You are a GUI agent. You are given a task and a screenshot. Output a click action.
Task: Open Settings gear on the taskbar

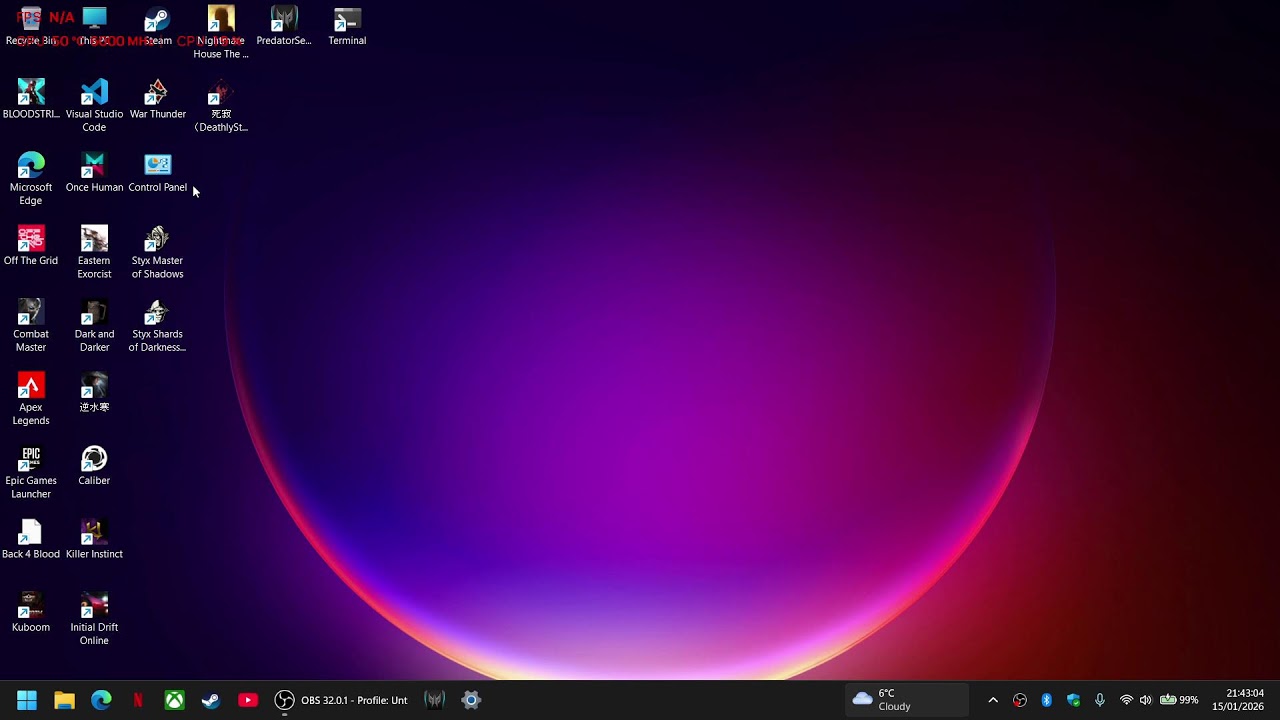click(471, 700)
